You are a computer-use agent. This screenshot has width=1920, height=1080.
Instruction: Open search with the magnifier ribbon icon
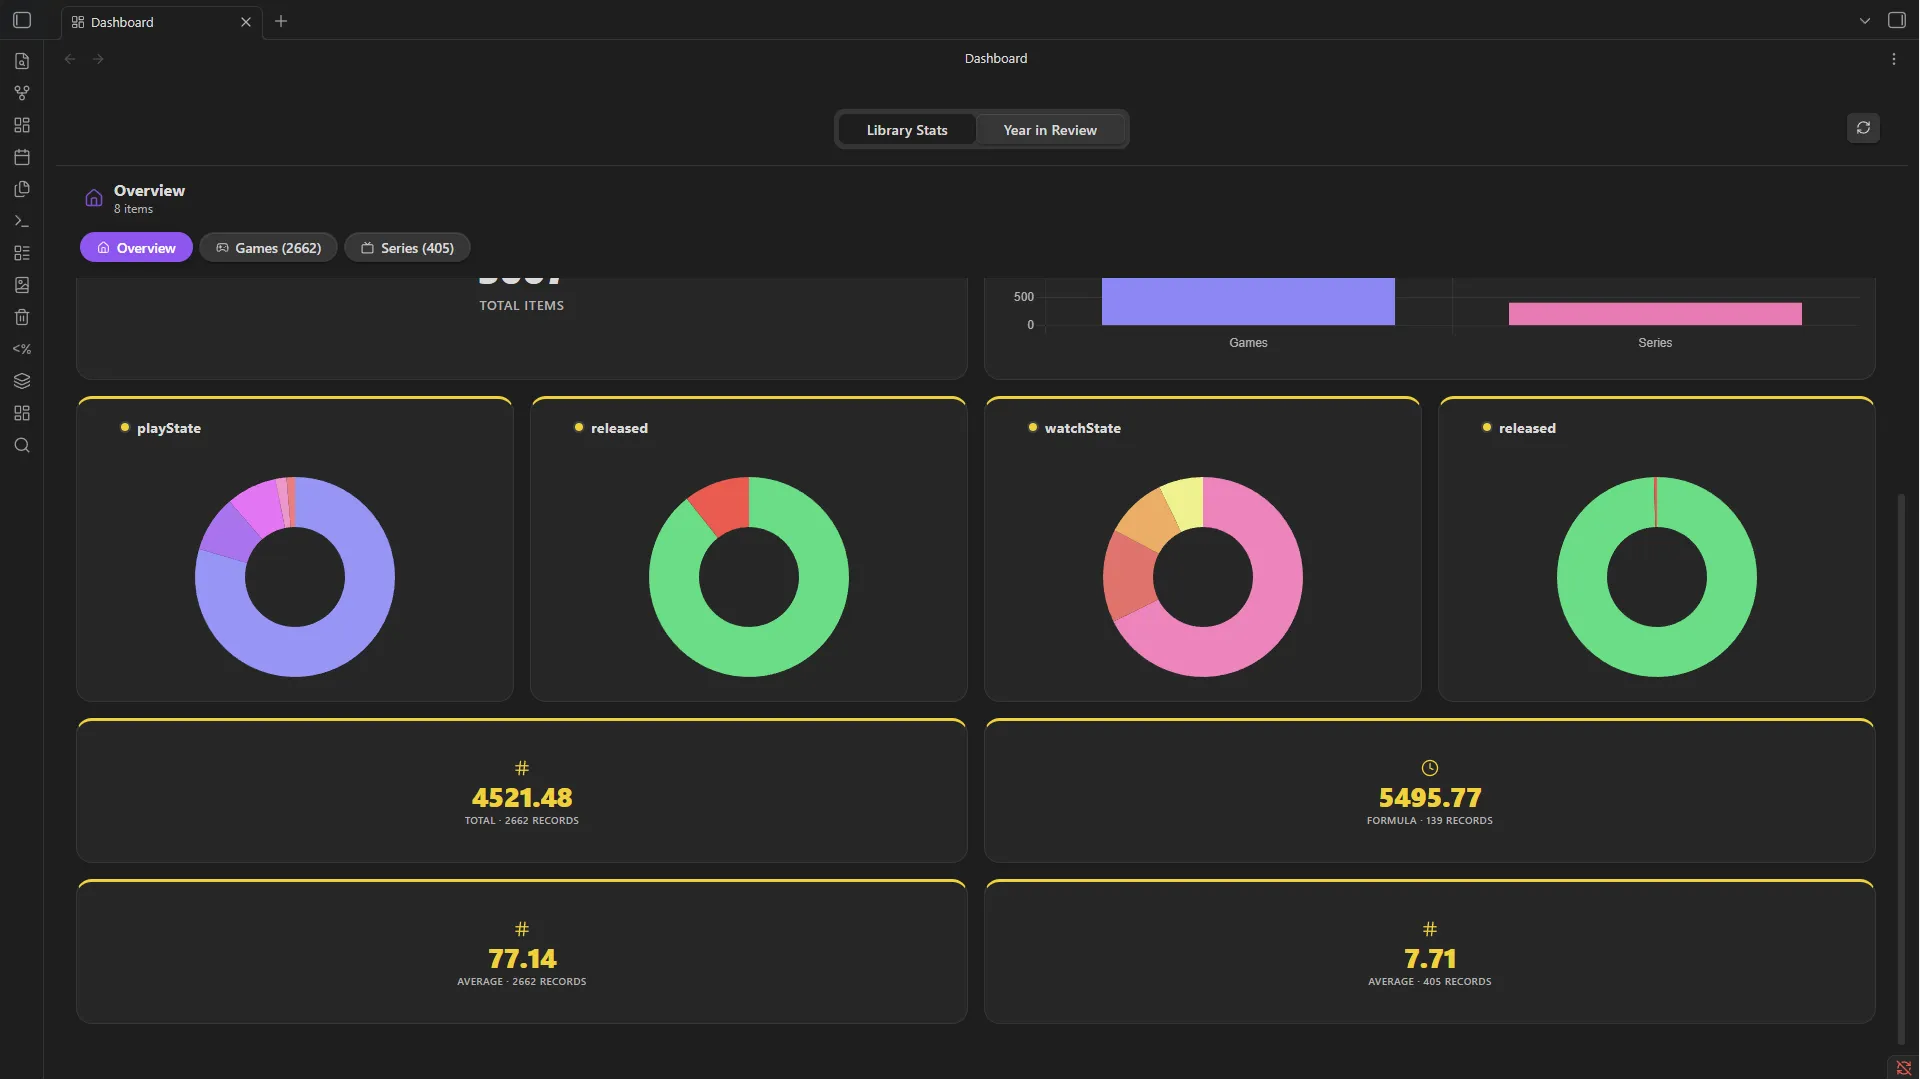[x=22, y=445]
